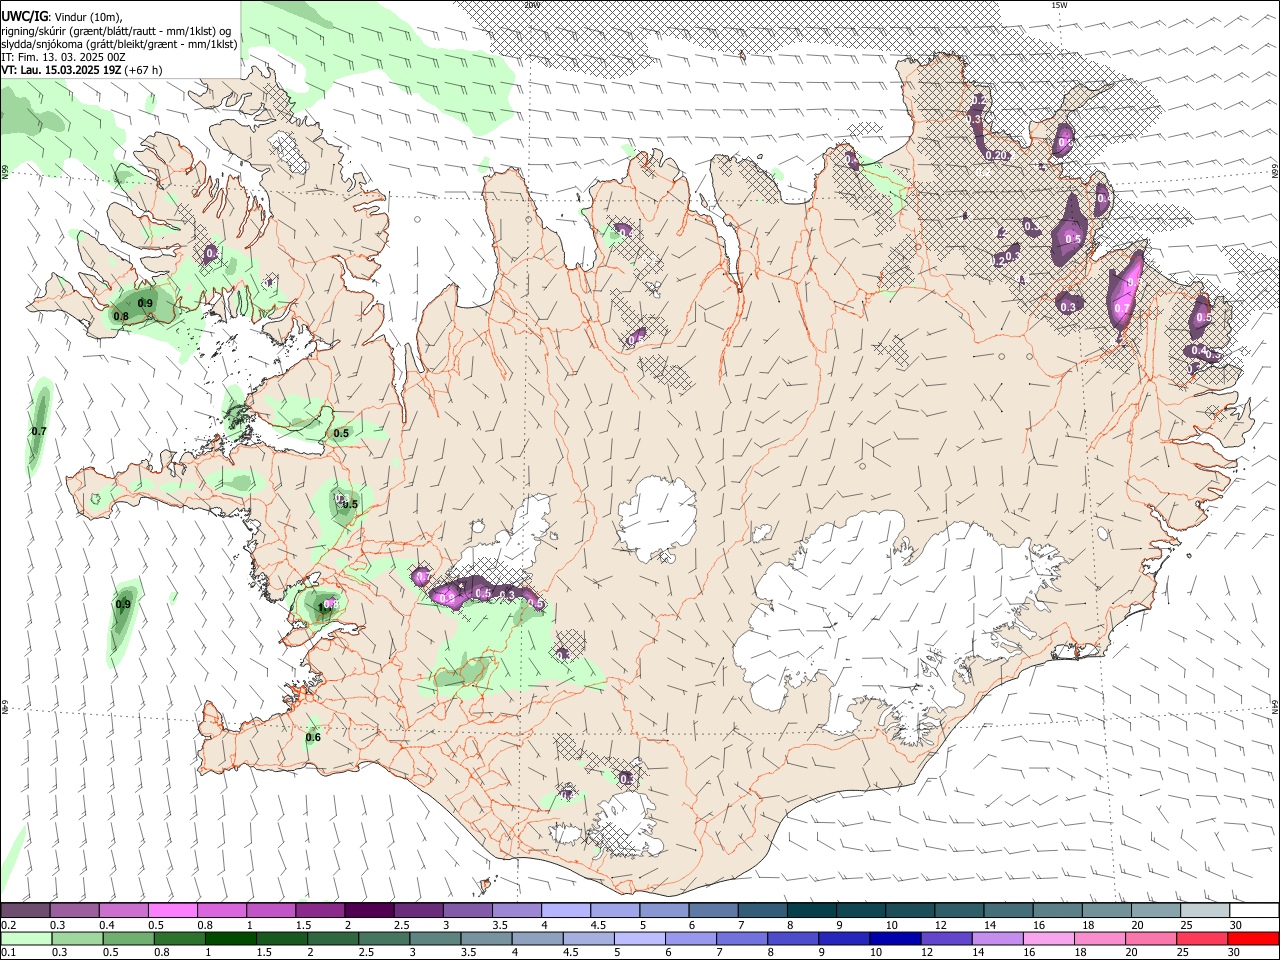Click the 3.5 label on the lower legend row
The height and width of the screenshot is (960, 1280).
tap(467, 952)
